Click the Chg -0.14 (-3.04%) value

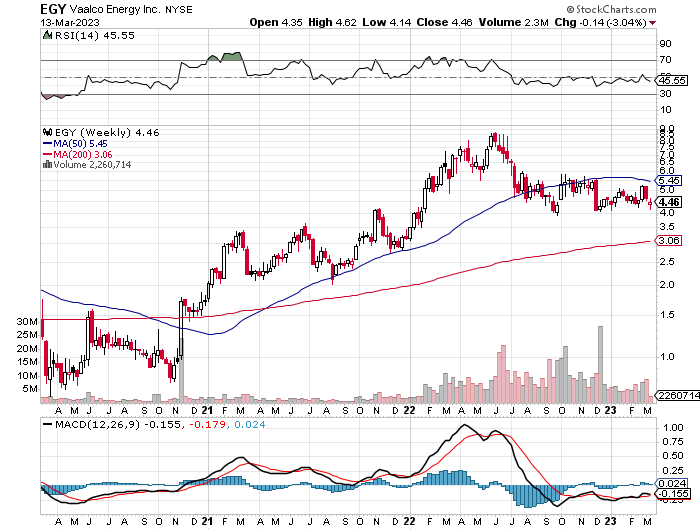(x=600, y=22)
